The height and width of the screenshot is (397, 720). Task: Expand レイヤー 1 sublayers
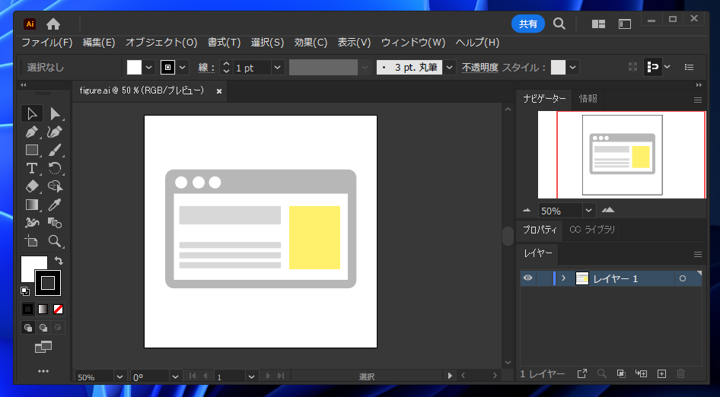[564, 279]
